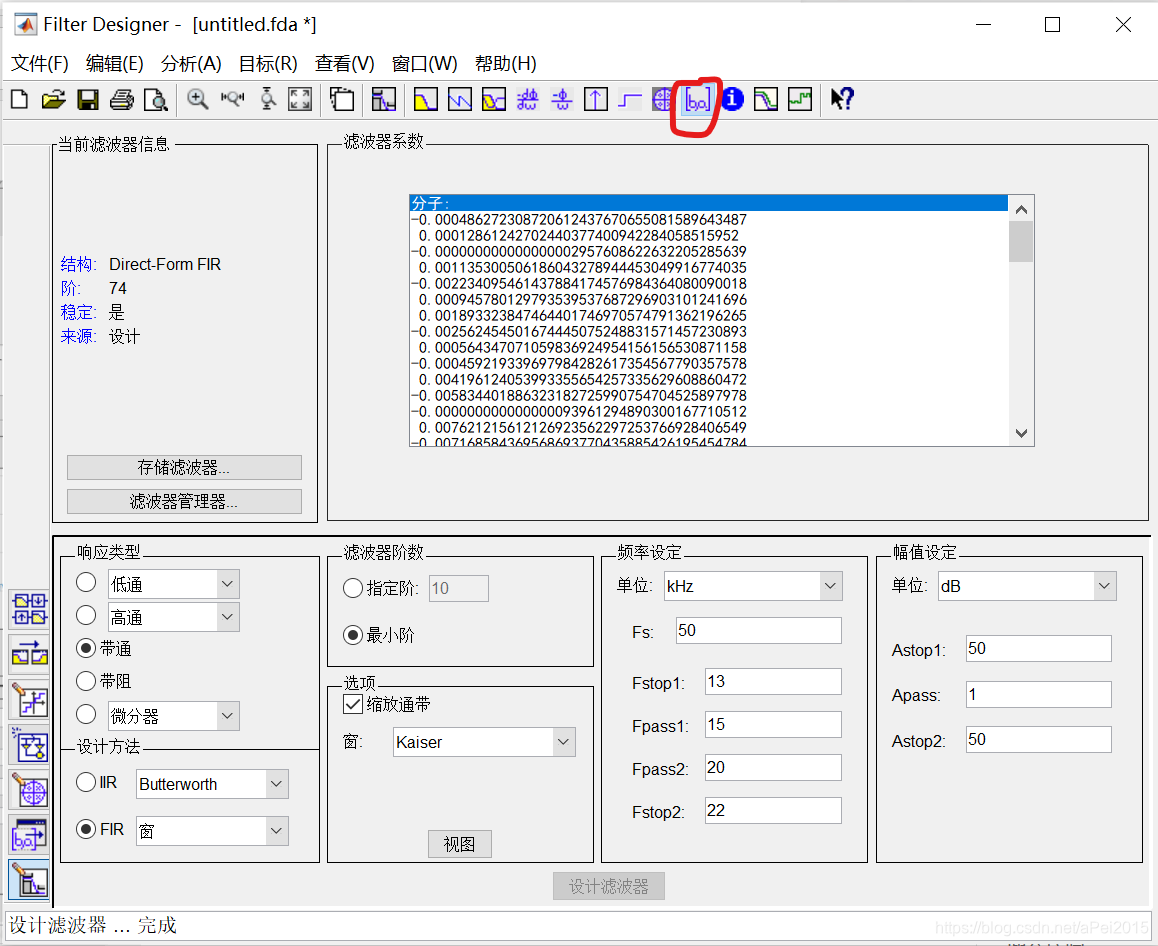Open the Butterworth IIR method dropdown
1158x946 pixels.
pos(276,784)
